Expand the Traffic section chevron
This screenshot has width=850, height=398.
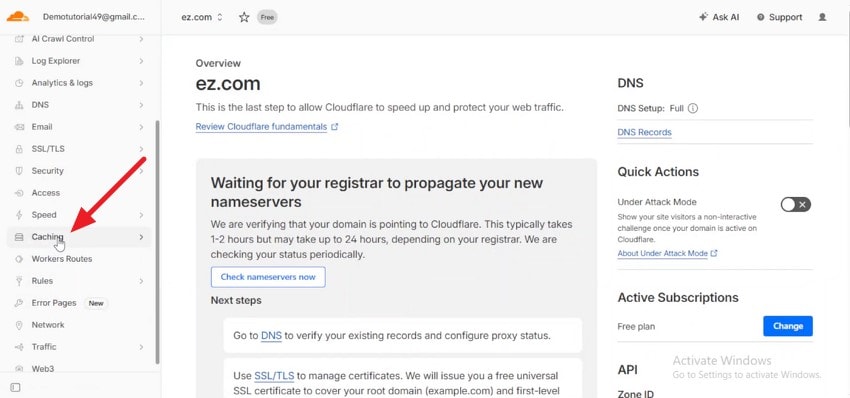tap(141, 347)
